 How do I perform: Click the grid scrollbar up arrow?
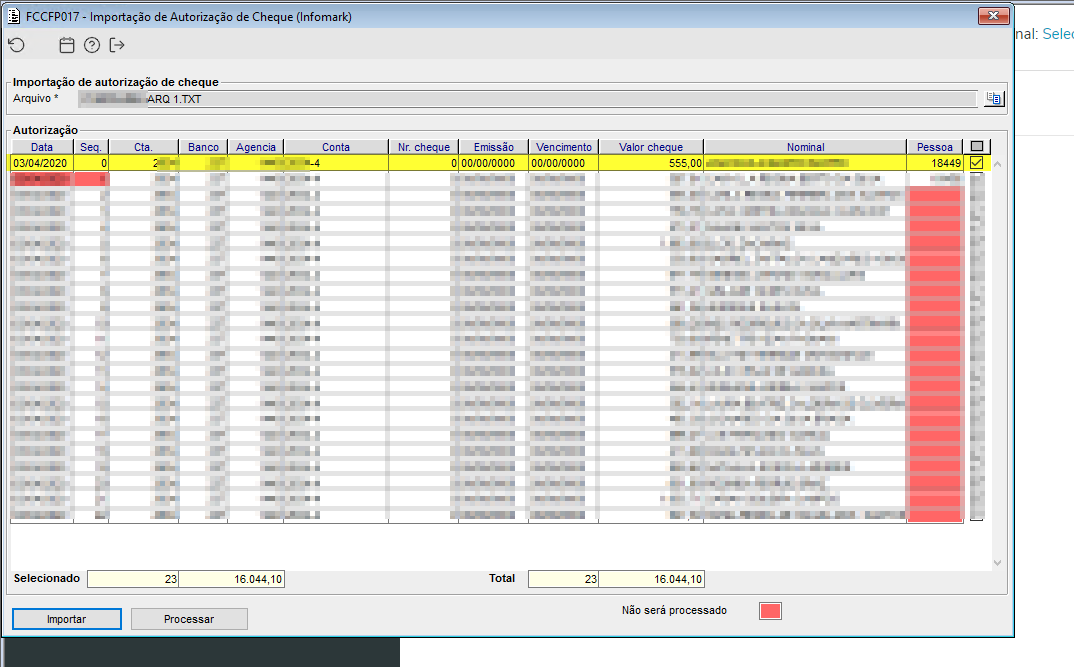point(997,164)
